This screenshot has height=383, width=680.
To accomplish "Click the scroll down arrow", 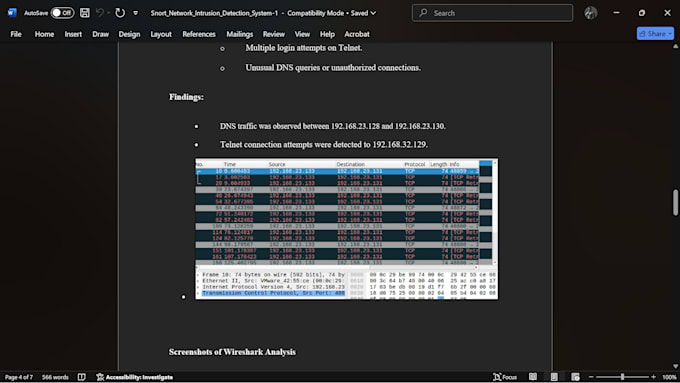I will click(675, 366).
